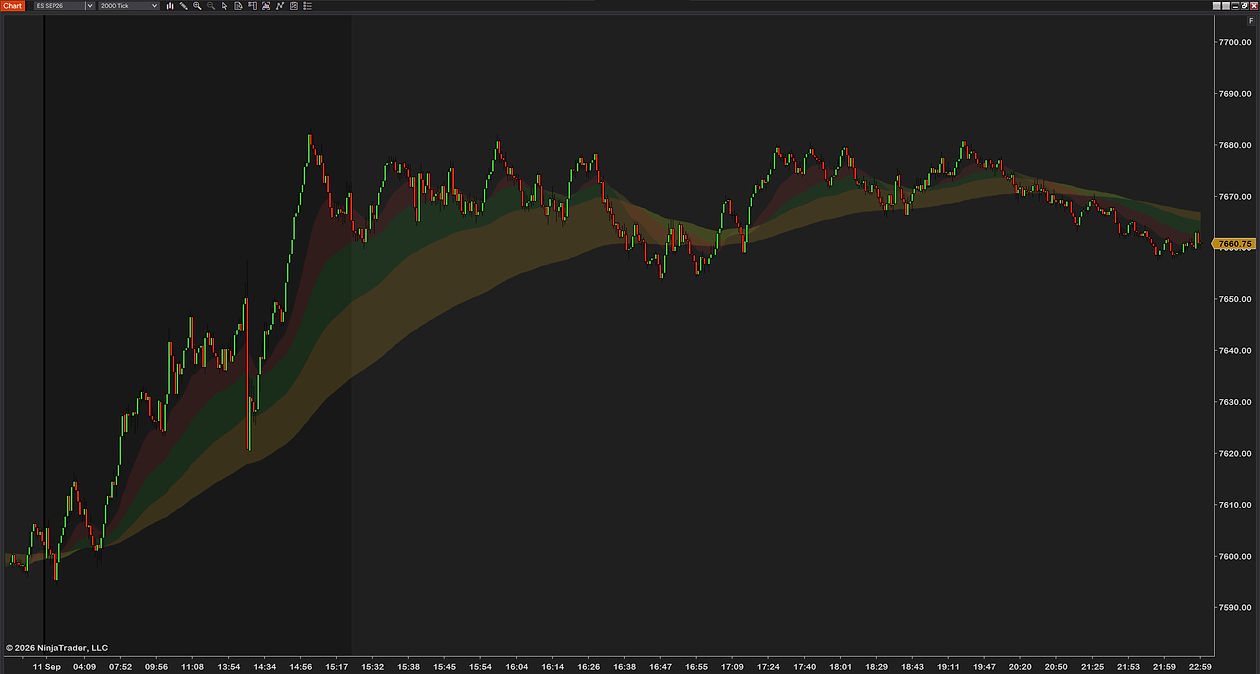Image resolution: width=1260 pixels, height=674 pixels.
Task: Click the 11 Sep date axis label
Action: [x=47, y=666]
